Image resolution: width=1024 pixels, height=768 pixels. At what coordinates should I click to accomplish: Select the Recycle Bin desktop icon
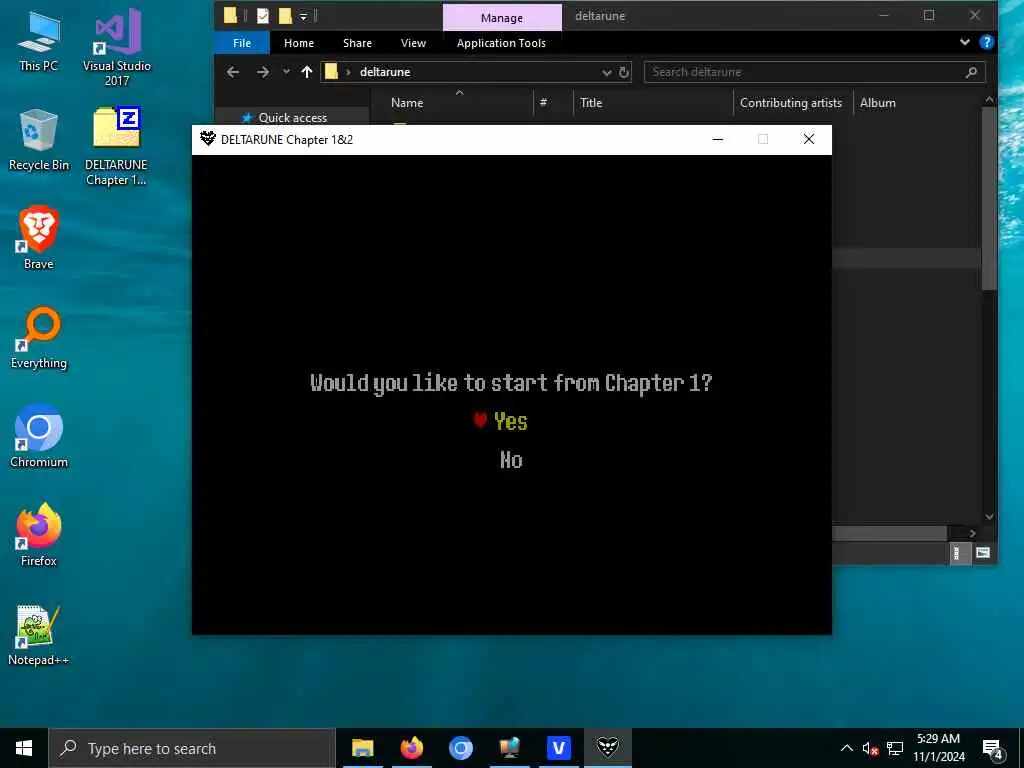(39, 140)
